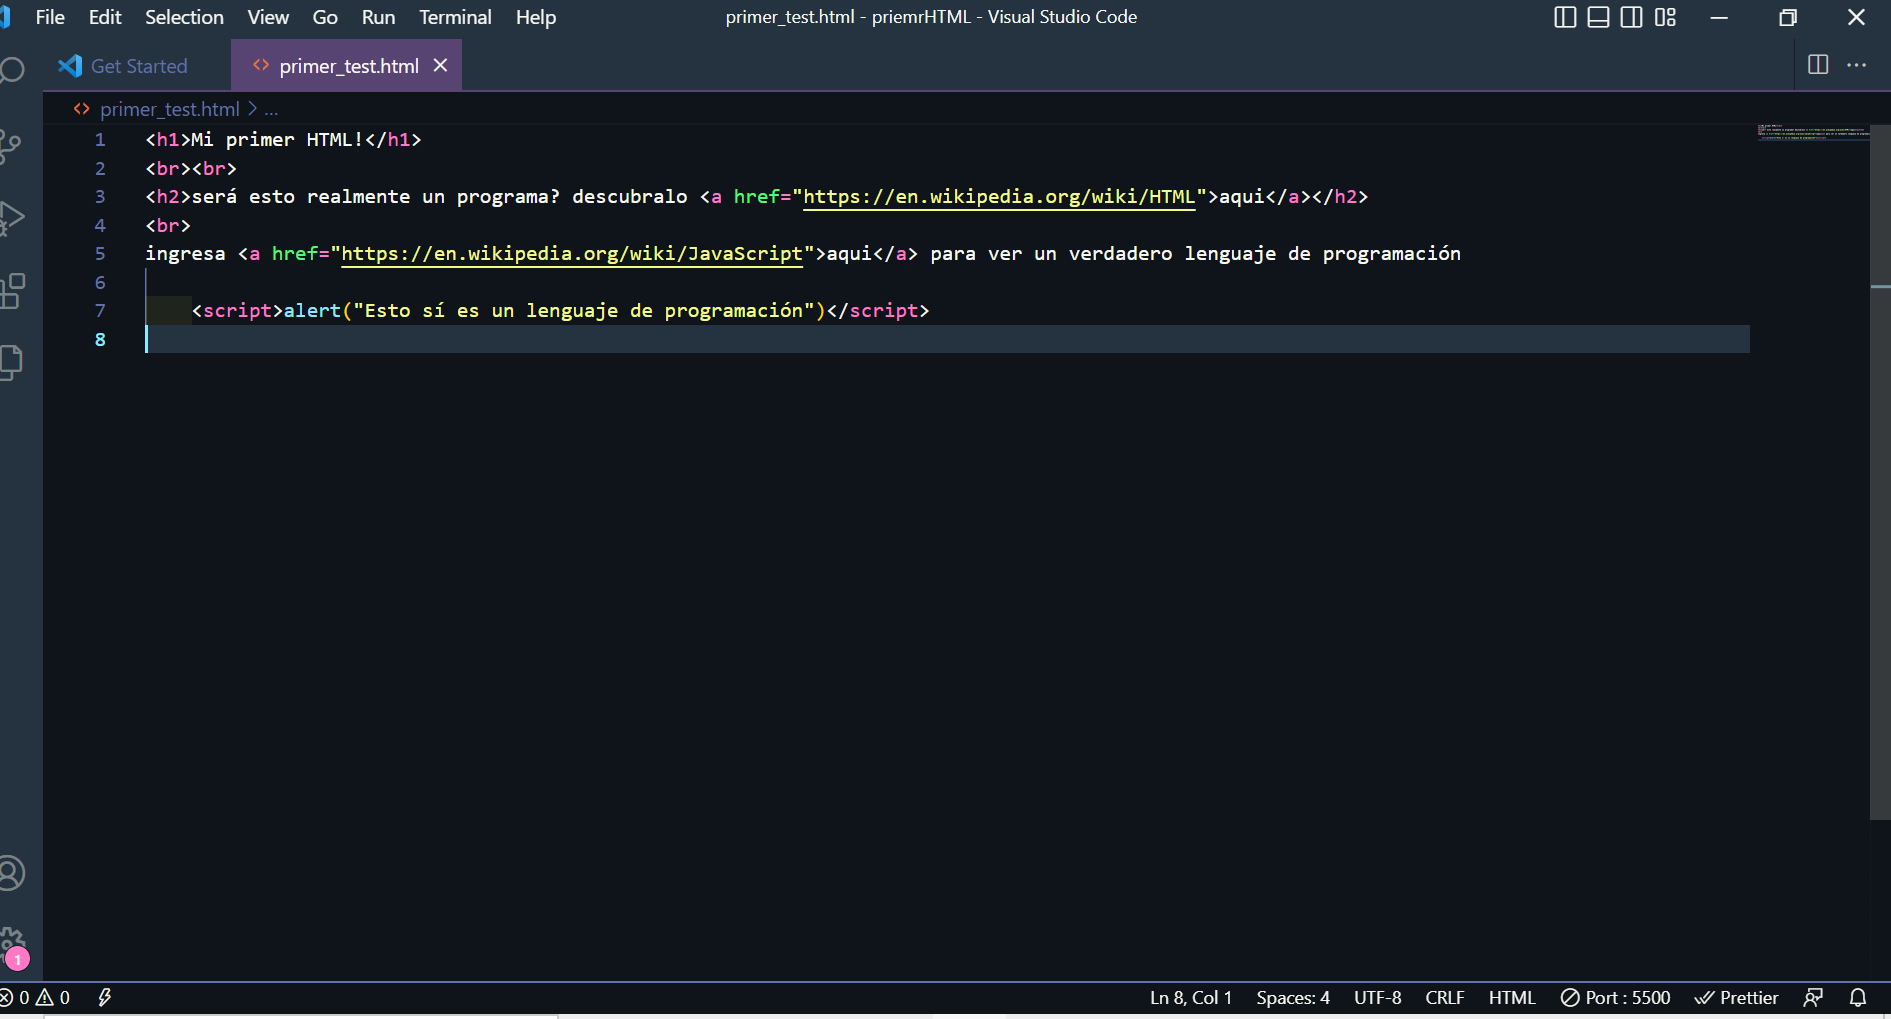Click the Prettier status bar item
The width and height of the screenshot is (1891, 1019).
click(x=1737, y=998)
